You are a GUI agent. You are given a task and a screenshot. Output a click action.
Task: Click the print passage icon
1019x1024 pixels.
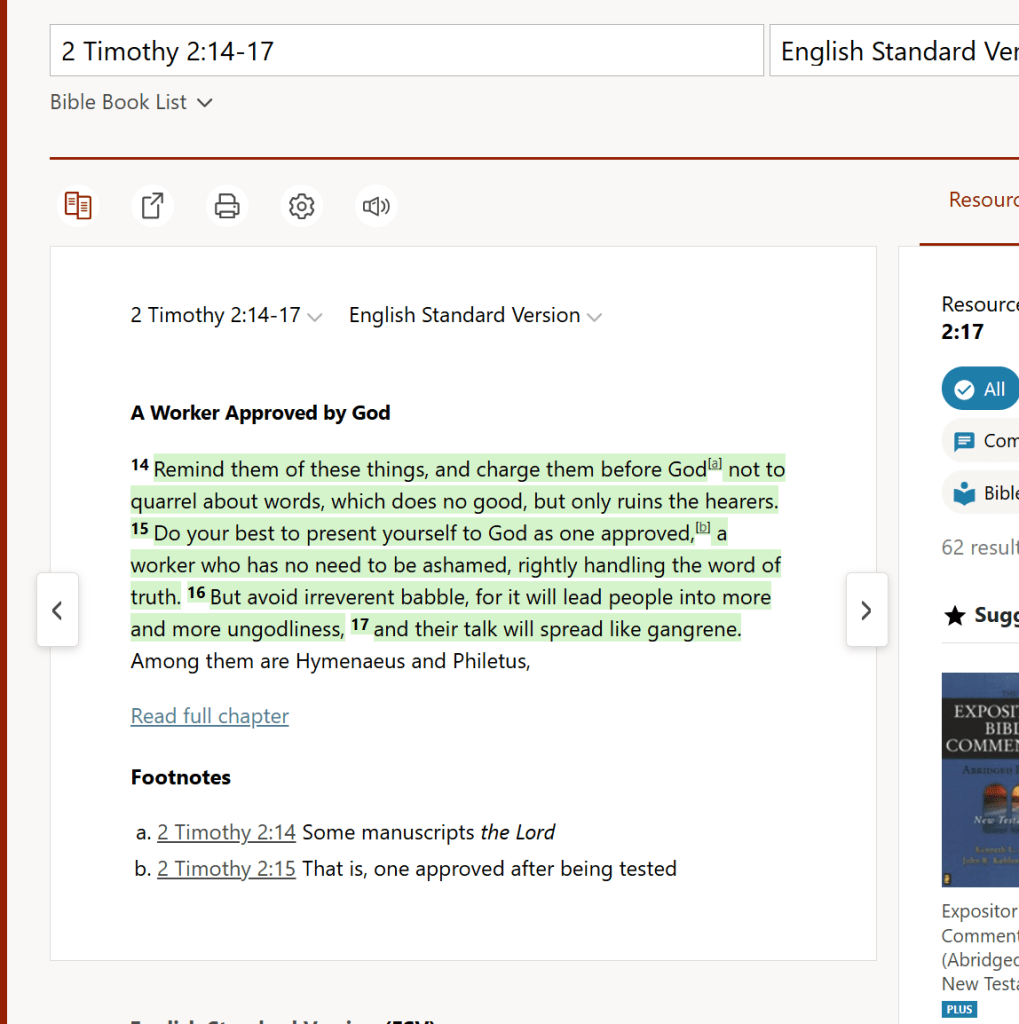[227, 206]
